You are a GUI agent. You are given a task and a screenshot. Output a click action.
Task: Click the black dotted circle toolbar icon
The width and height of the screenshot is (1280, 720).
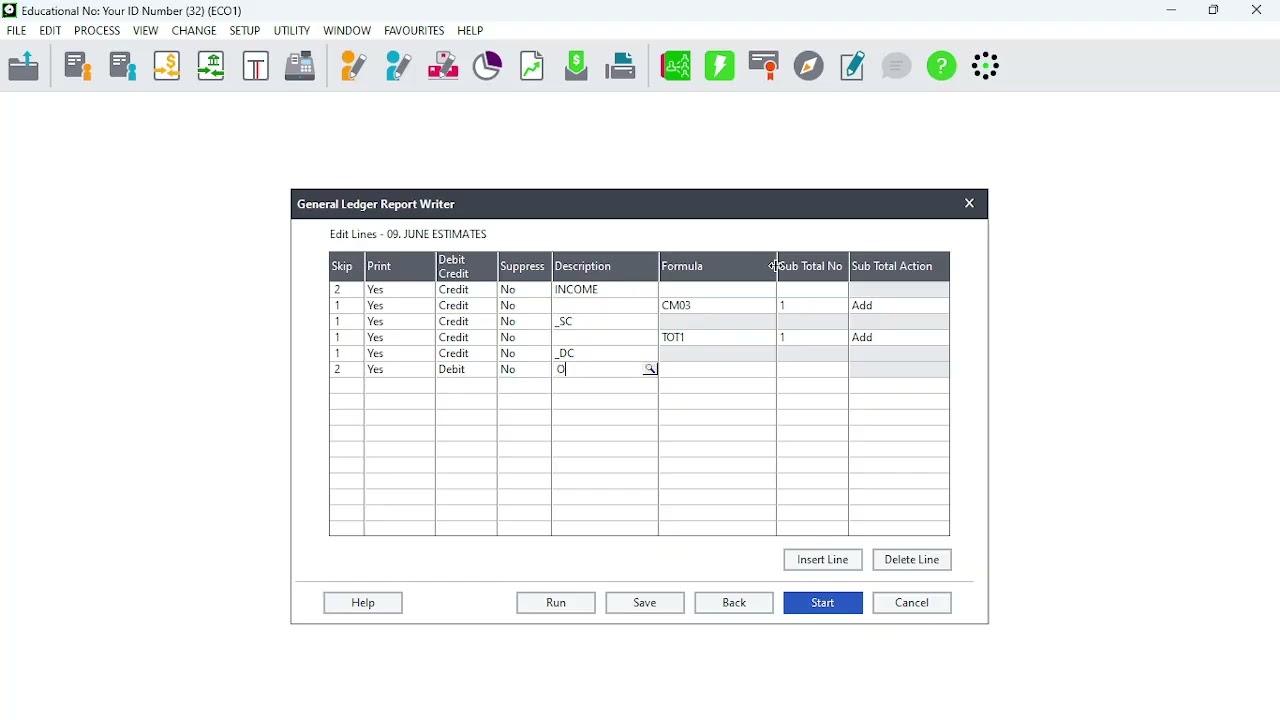pos(986,67)
